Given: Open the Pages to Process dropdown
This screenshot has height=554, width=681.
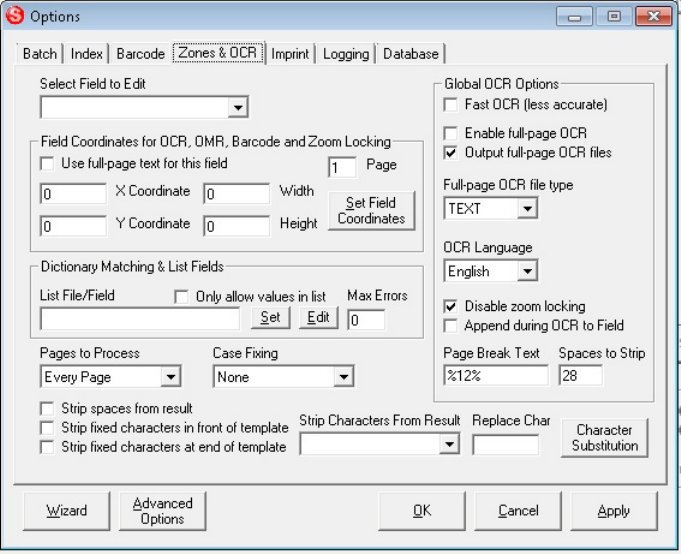Looking at the screenshot, I should (x=111, y=376).
